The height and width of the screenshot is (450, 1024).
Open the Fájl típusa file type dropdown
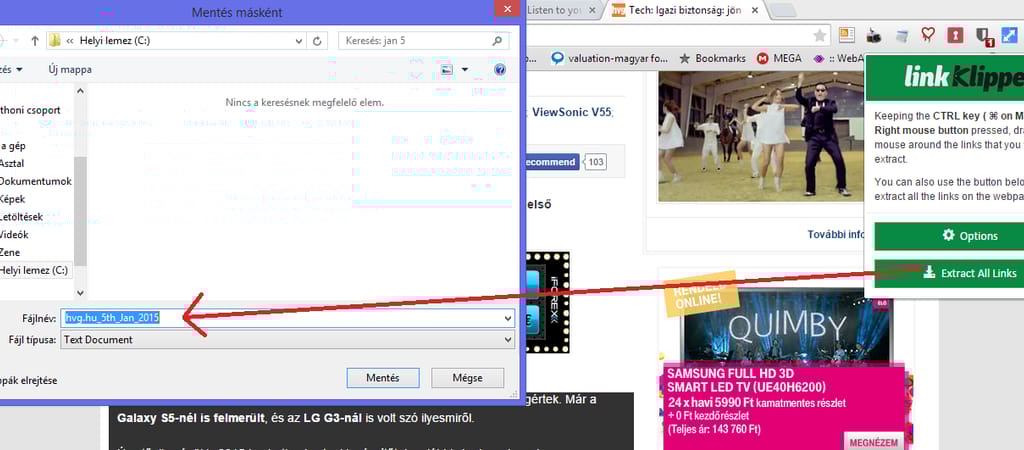(x=509, y=340)
